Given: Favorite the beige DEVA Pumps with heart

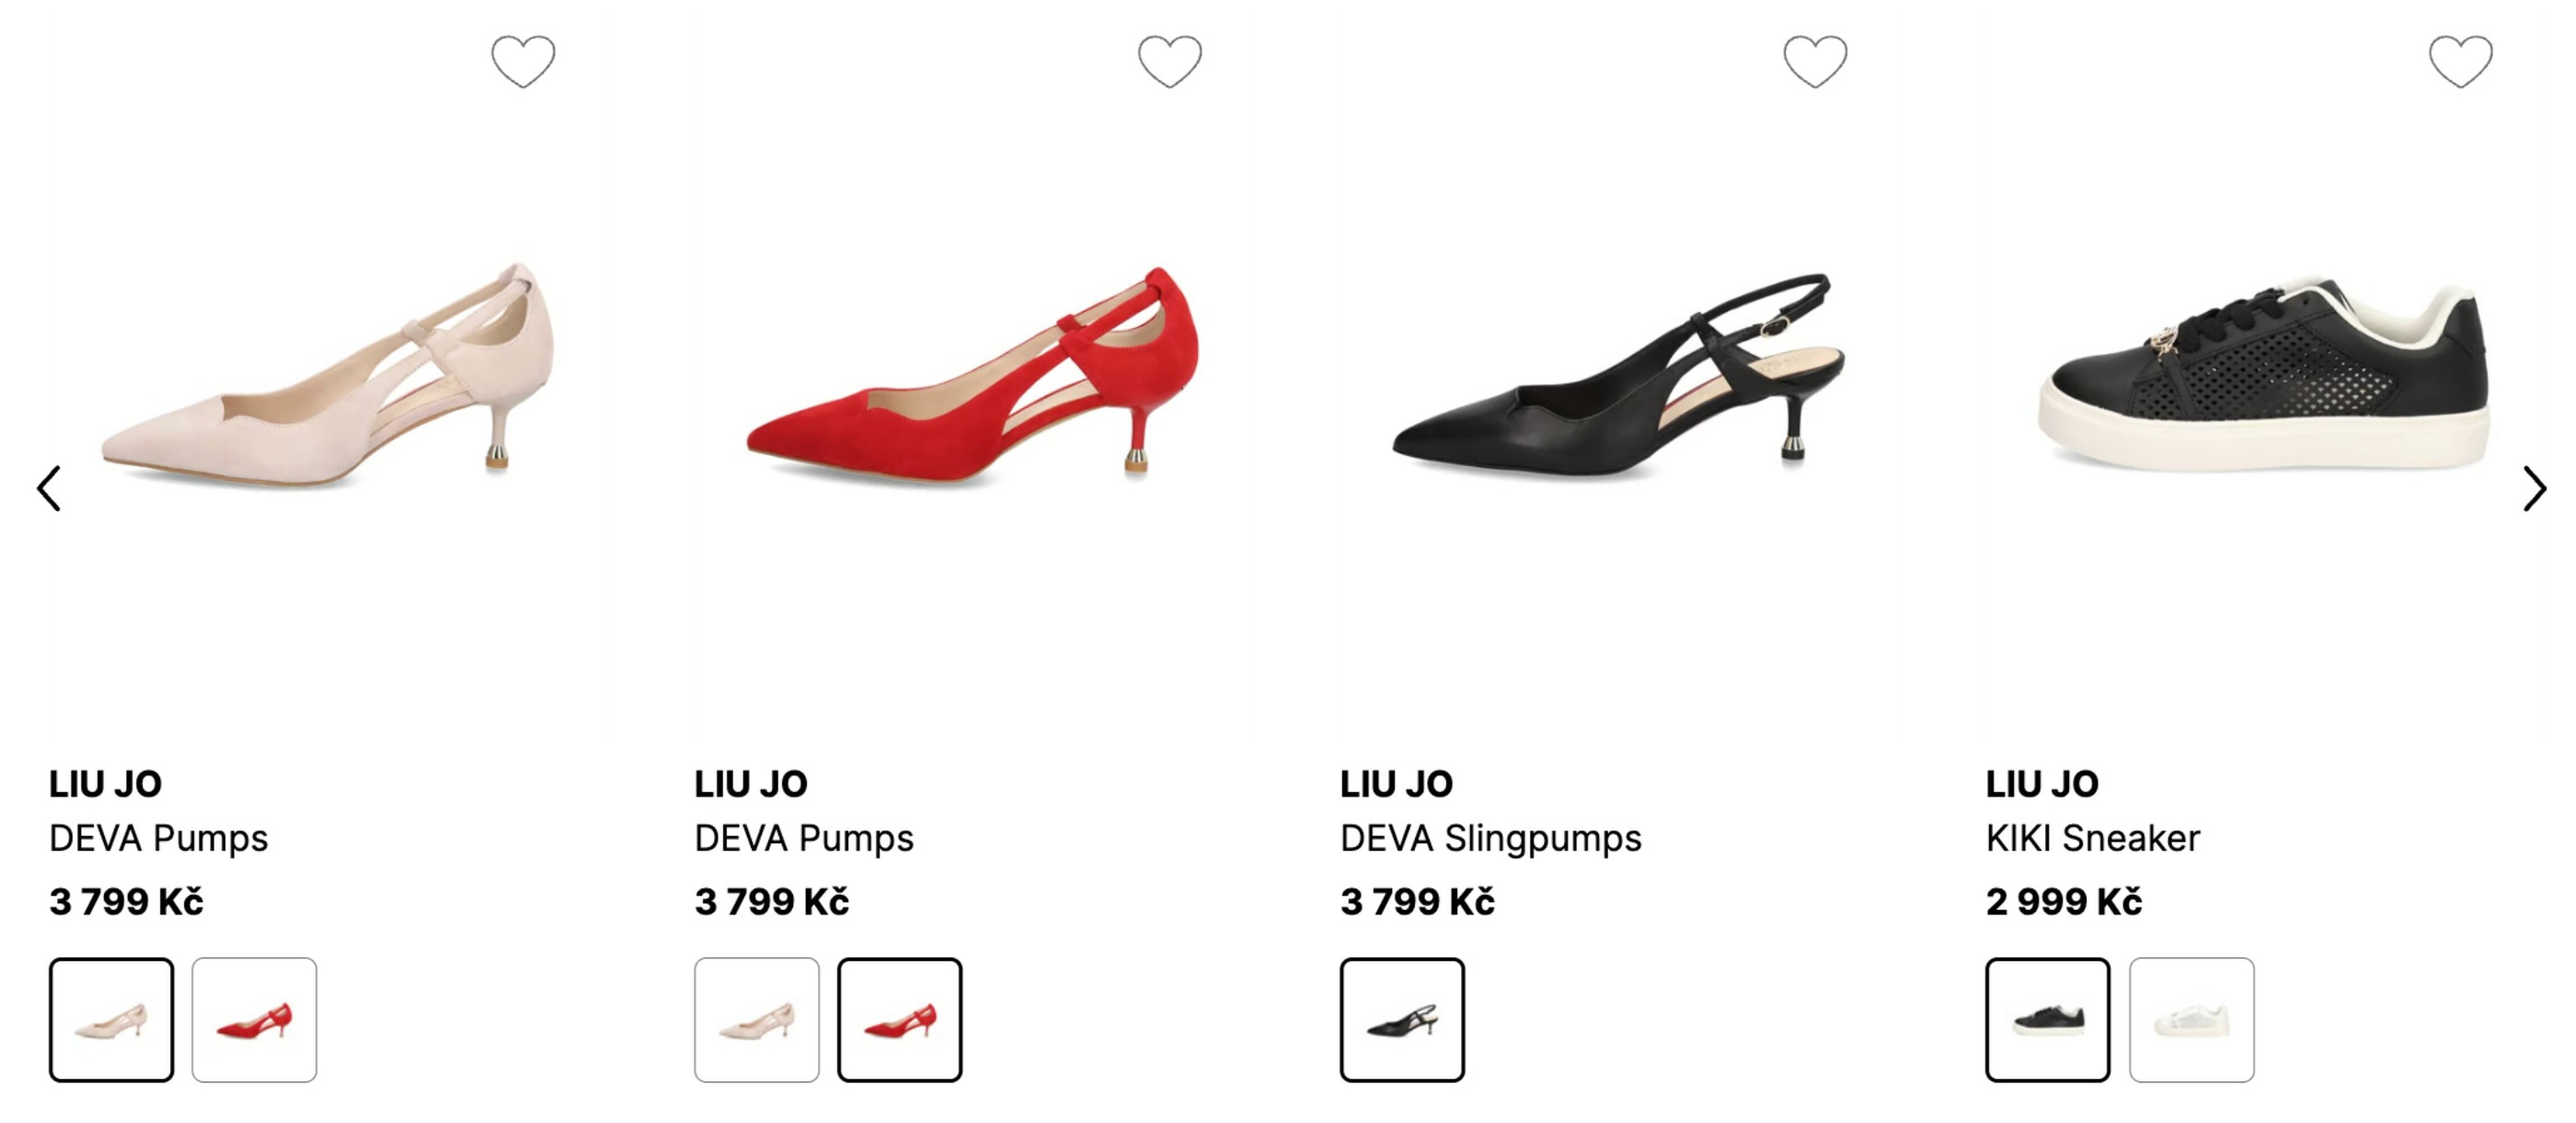Looking at the screenshot, I should [523, 61].
